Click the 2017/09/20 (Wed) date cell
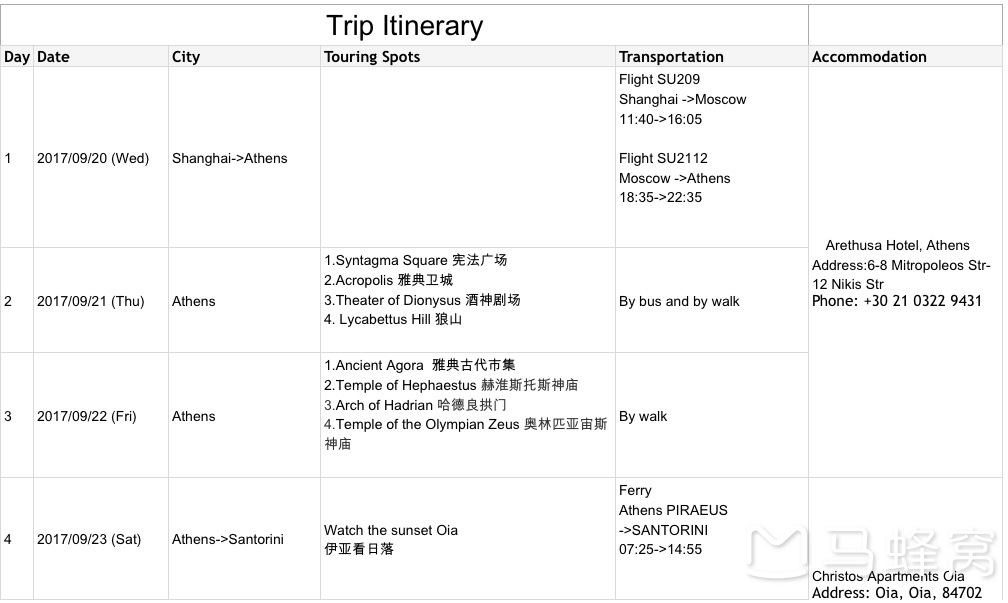Image resolution: width=1008 pixels, height=603 pixels. pos(100,158)
